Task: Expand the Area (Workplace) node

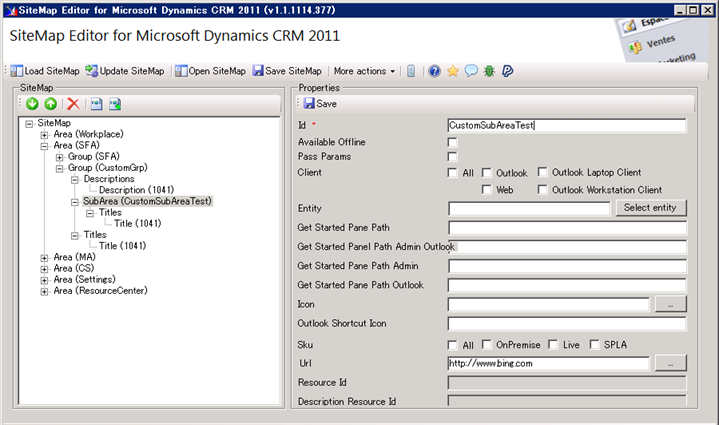Action: [44, 135]
